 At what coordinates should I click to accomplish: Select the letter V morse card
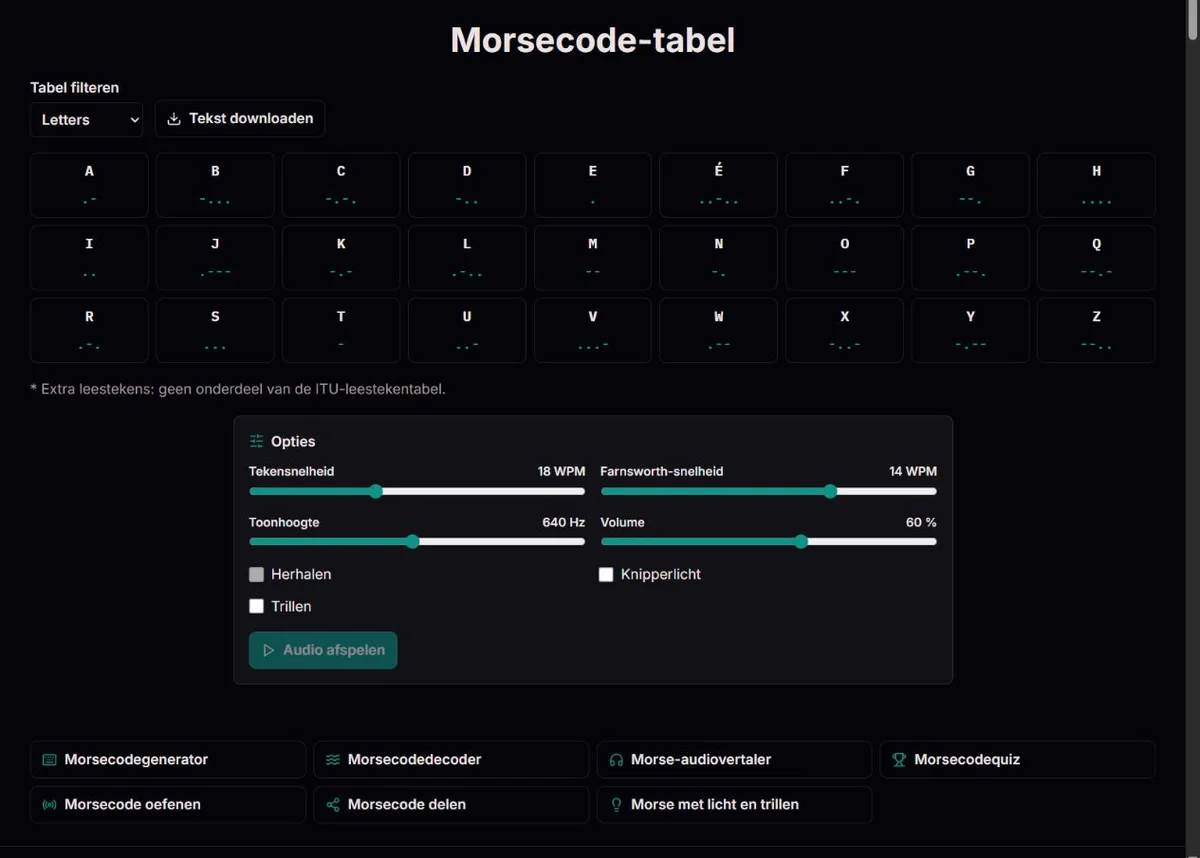click(x=593, y=330)
